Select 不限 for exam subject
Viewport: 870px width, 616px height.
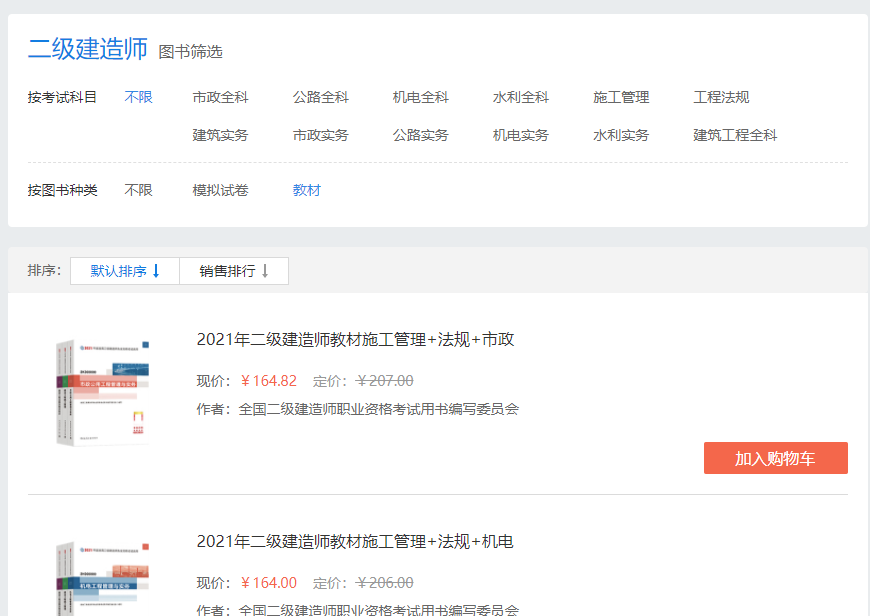coord(138,97)
